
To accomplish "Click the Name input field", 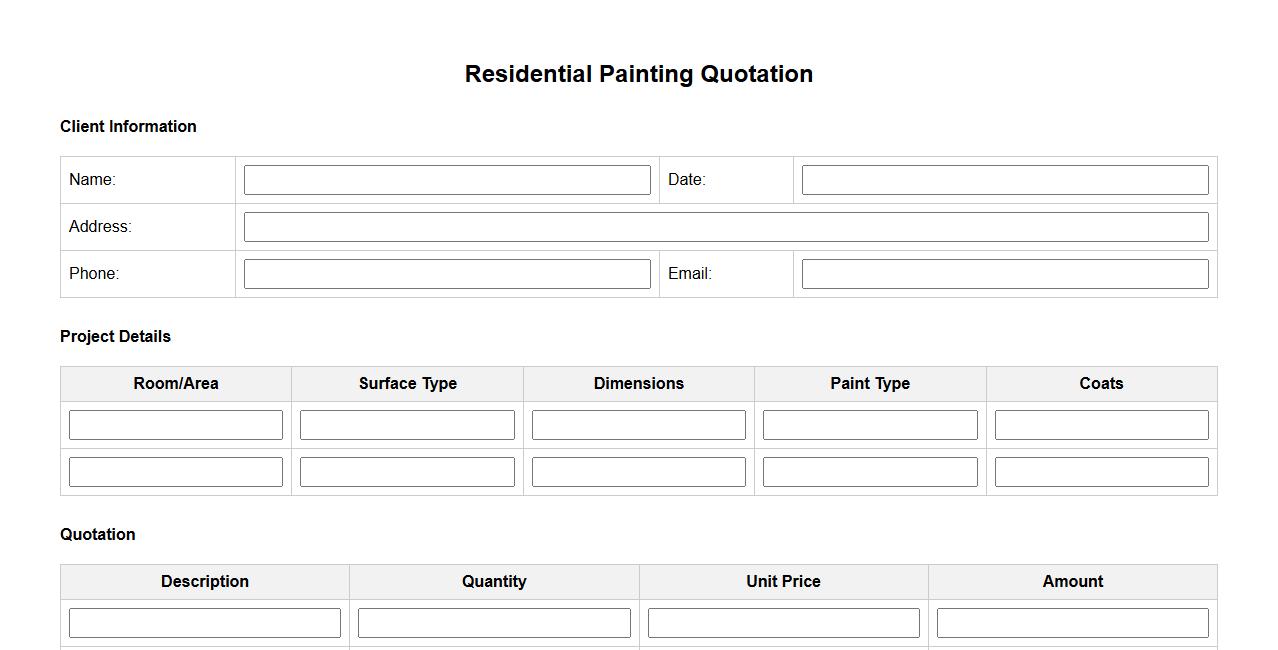I will click(x=447, y=180).
